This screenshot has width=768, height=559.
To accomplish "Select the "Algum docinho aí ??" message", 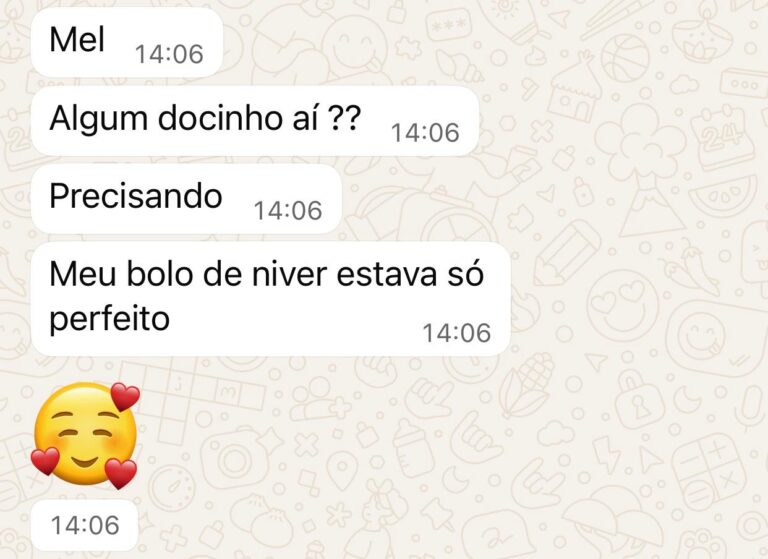I will (255, 121).
